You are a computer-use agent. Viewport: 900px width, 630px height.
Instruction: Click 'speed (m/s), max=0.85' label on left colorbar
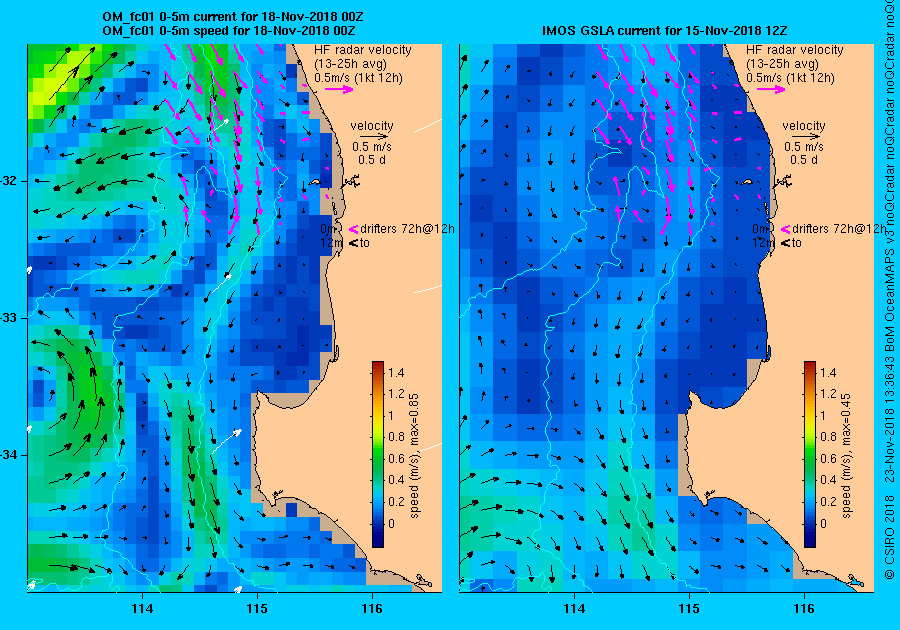(414, 456)
